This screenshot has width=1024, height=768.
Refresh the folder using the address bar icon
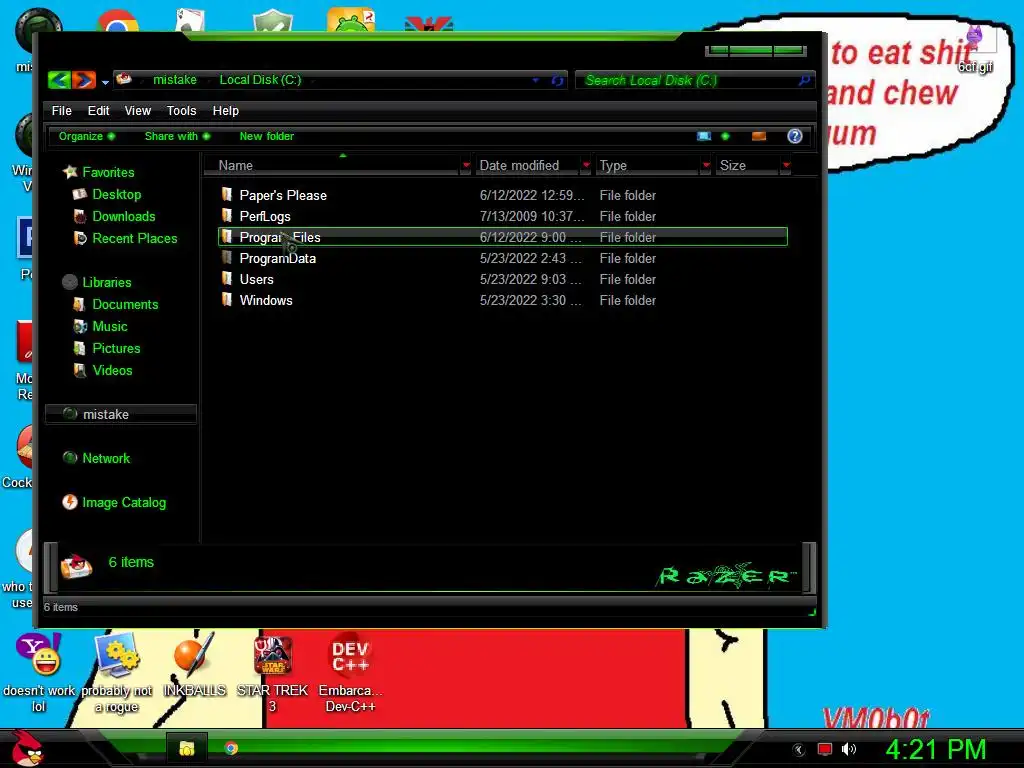[557, 80]
